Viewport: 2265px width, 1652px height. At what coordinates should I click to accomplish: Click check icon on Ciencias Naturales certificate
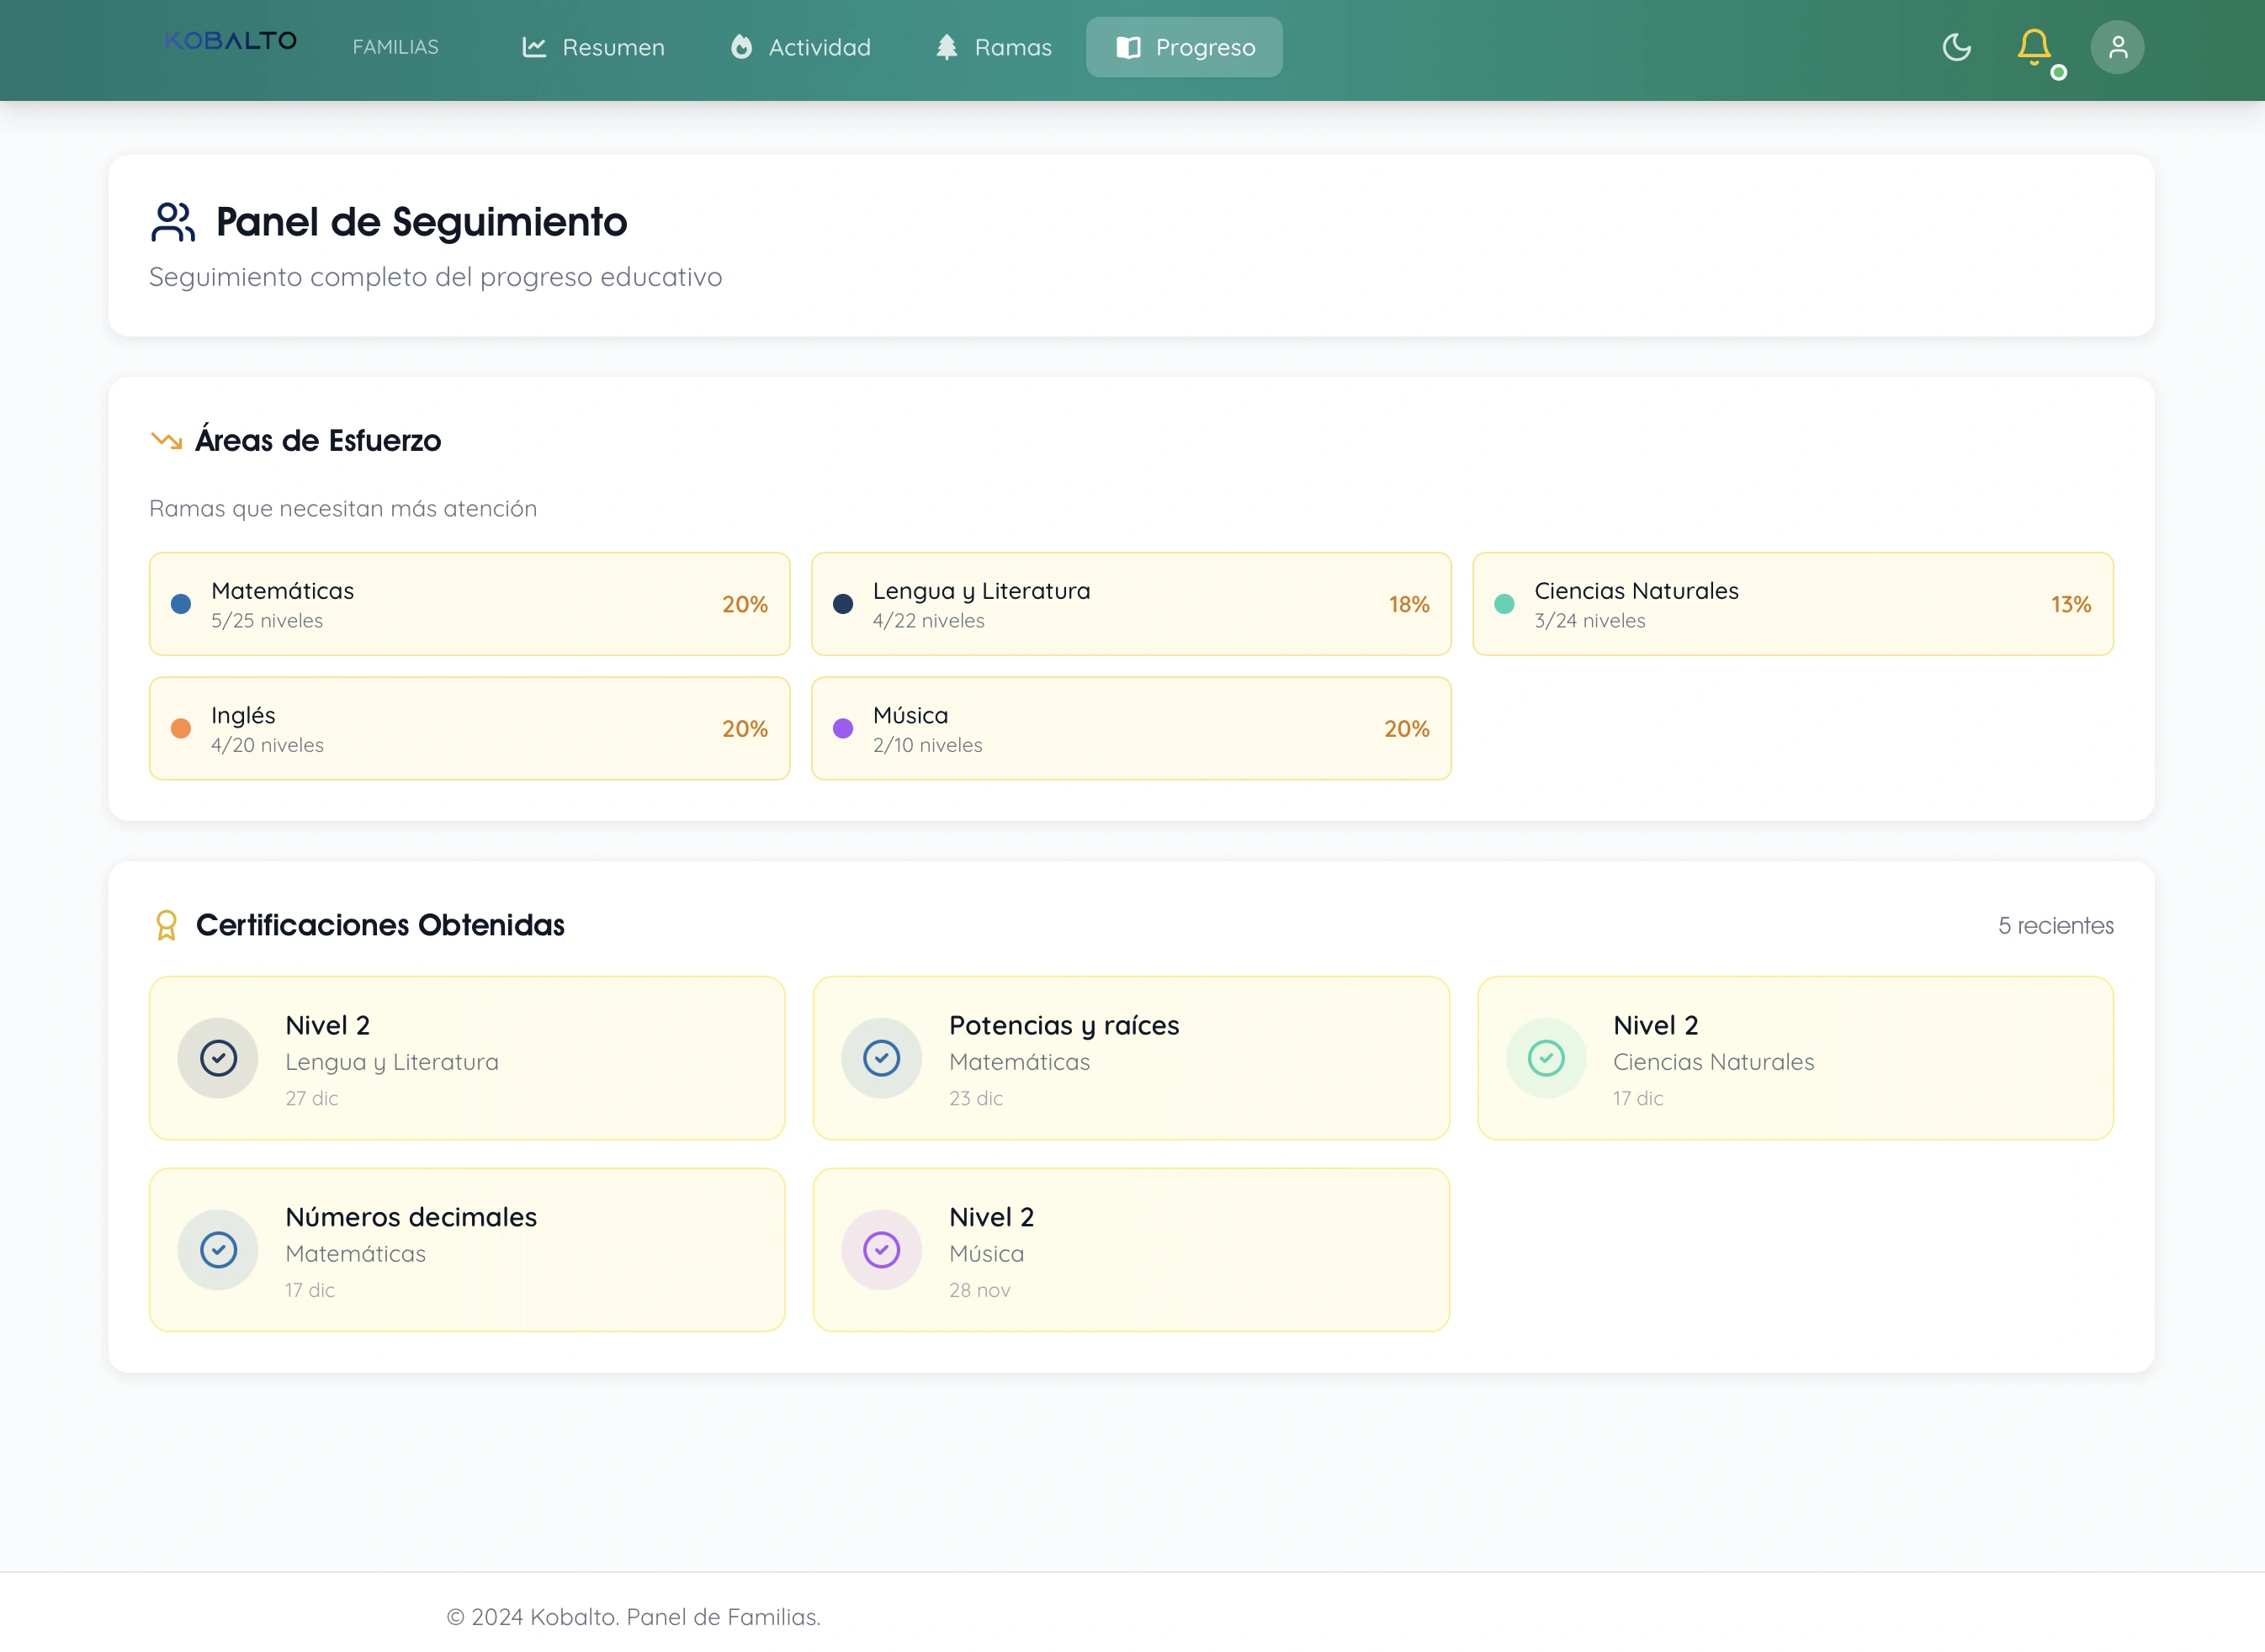[x=1545, y=1058]
